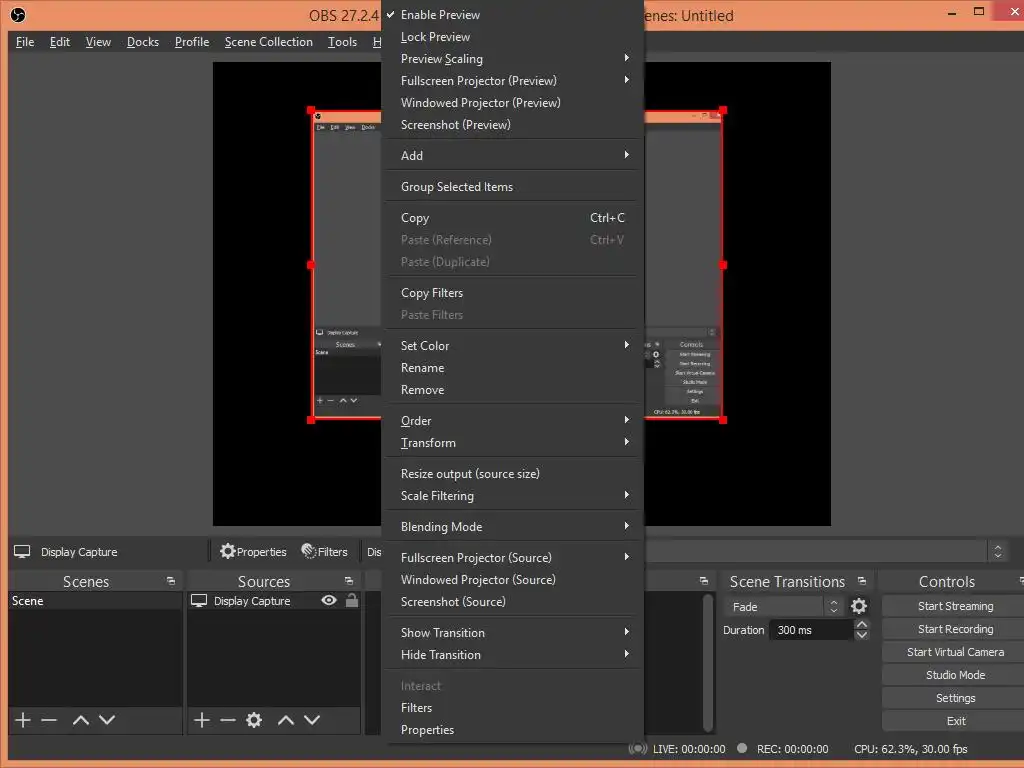Screen dimensions: 1024x768
Task: Move scene up in Scenes list
Action: tap(81, 720)
